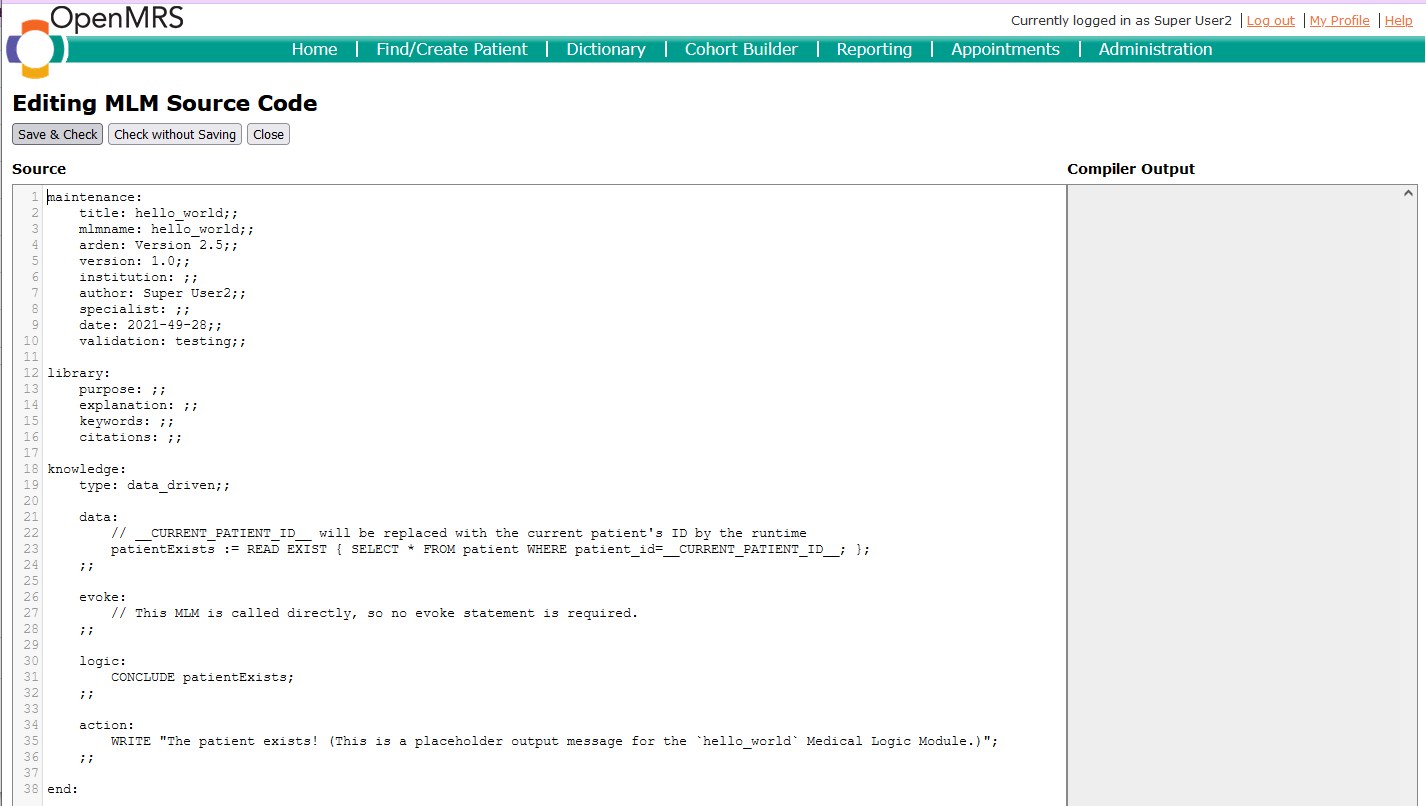Click the 'specialist: ;;' line
Viewport: 1426px width, 806px height.
135,309
